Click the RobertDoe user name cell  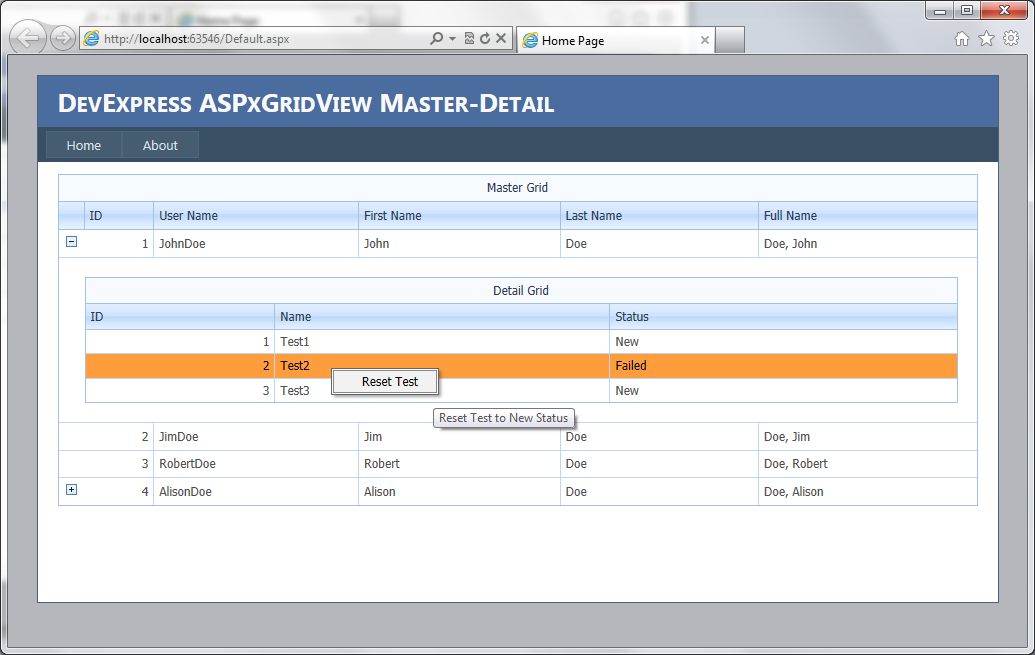point(256,464)
